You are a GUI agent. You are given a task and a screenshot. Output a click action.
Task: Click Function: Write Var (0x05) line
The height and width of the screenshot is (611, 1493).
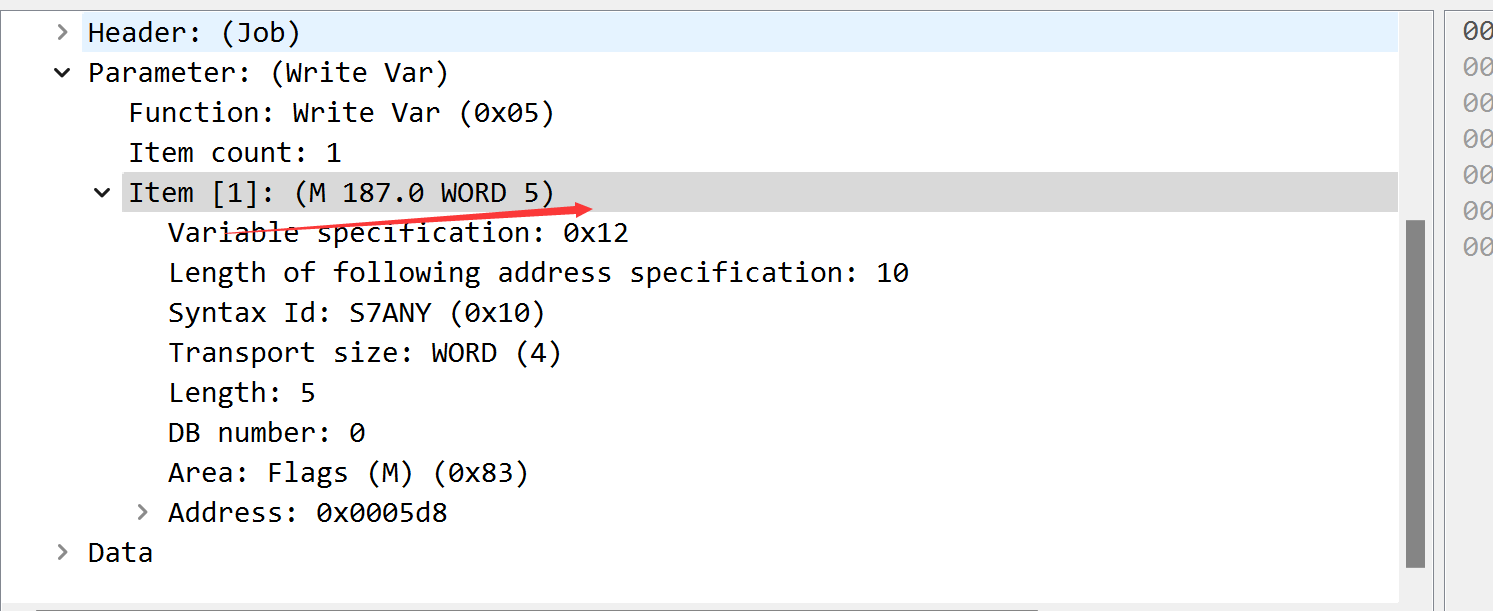pyautogui.click(x=341, y=113)
